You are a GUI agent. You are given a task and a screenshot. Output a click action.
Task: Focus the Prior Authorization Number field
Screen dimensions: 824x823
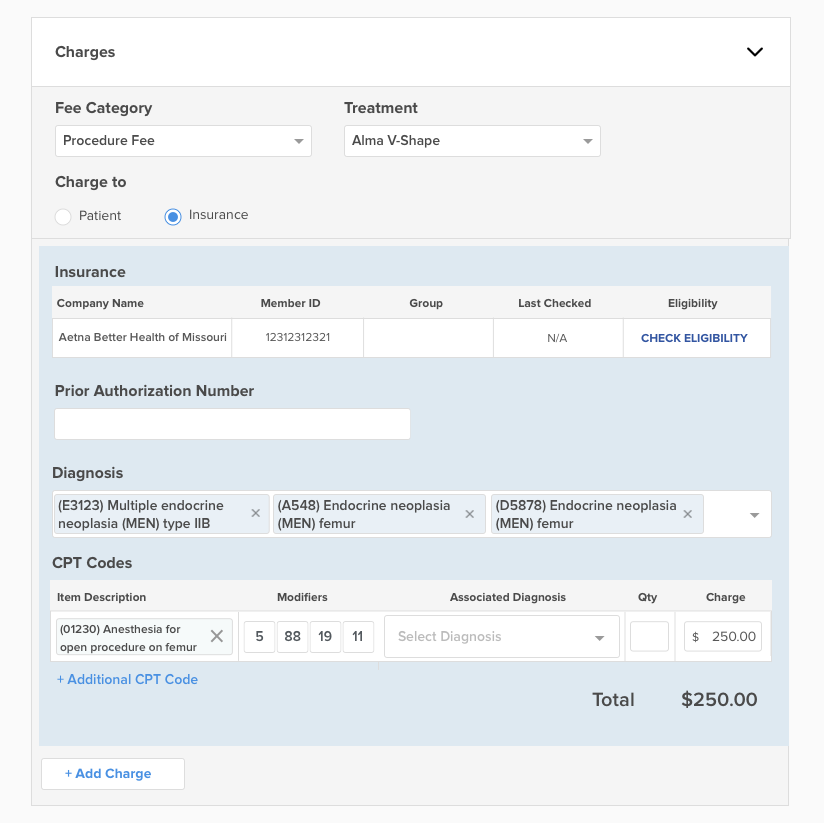point(232,424)
